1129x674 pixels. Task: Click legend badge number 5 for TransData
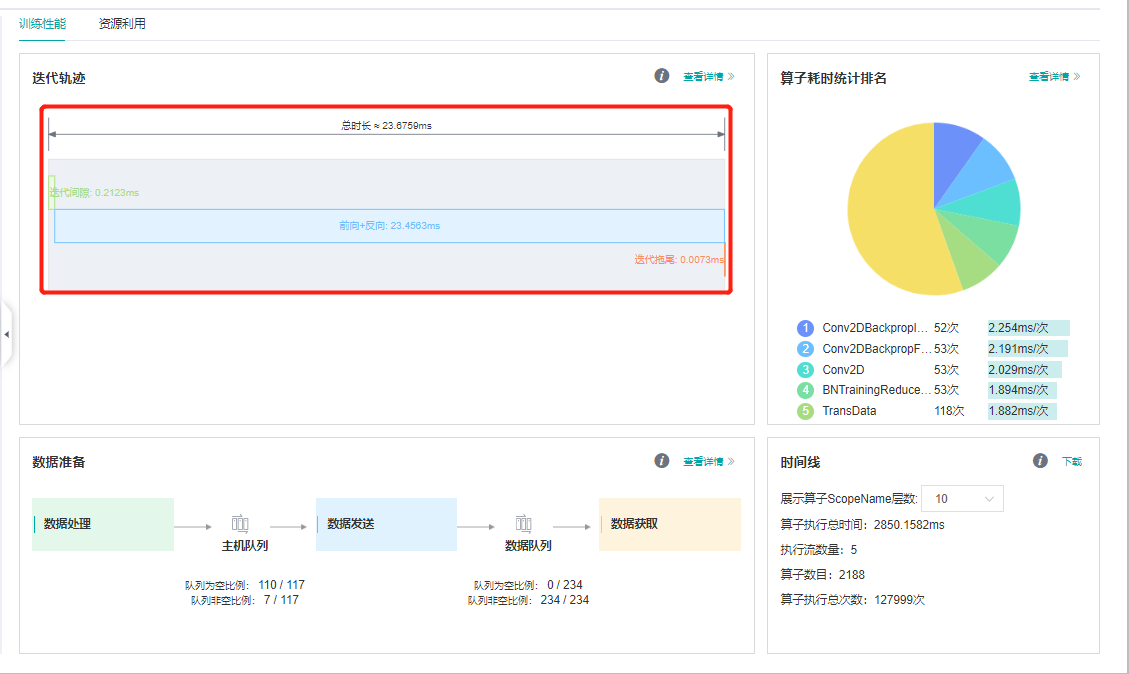[x=805, y=411]
